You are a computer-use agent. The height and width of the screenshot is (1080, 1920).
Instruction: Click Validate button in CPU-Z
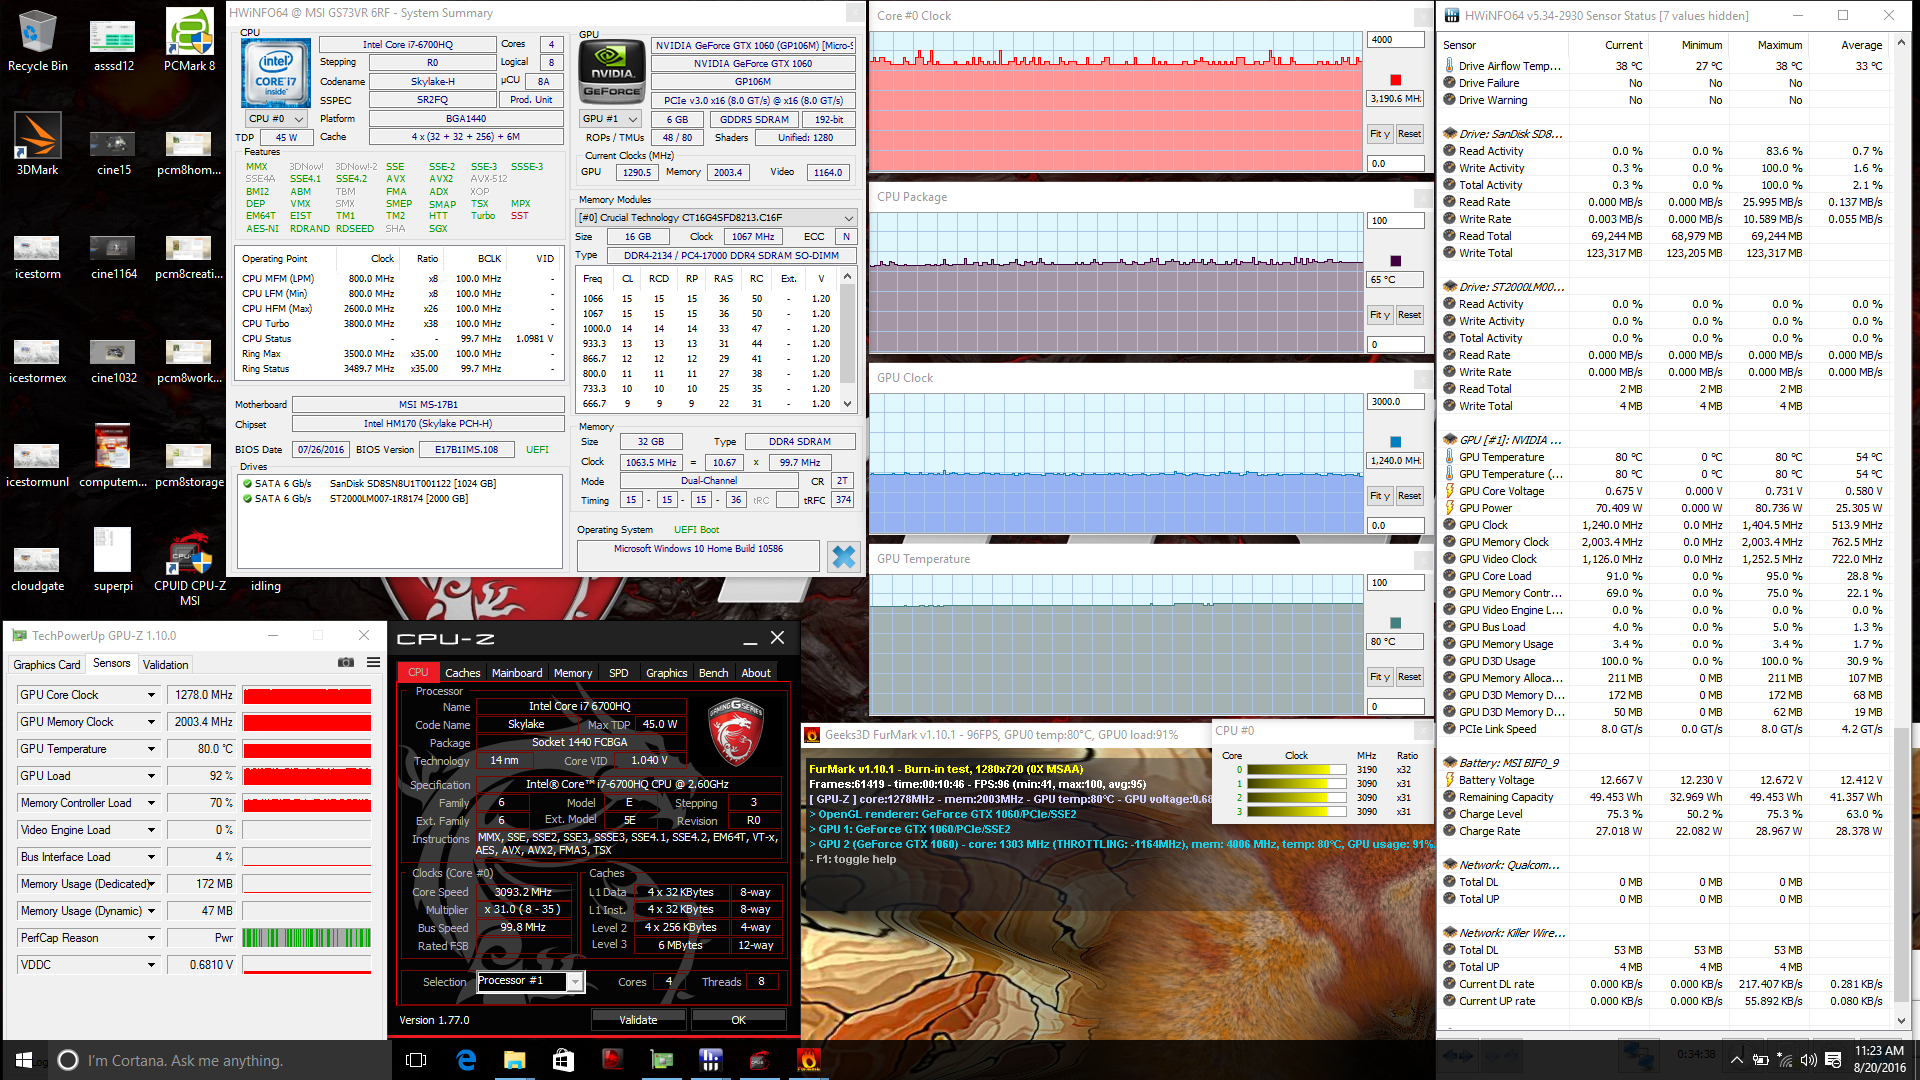click(x=638, y=1020)
